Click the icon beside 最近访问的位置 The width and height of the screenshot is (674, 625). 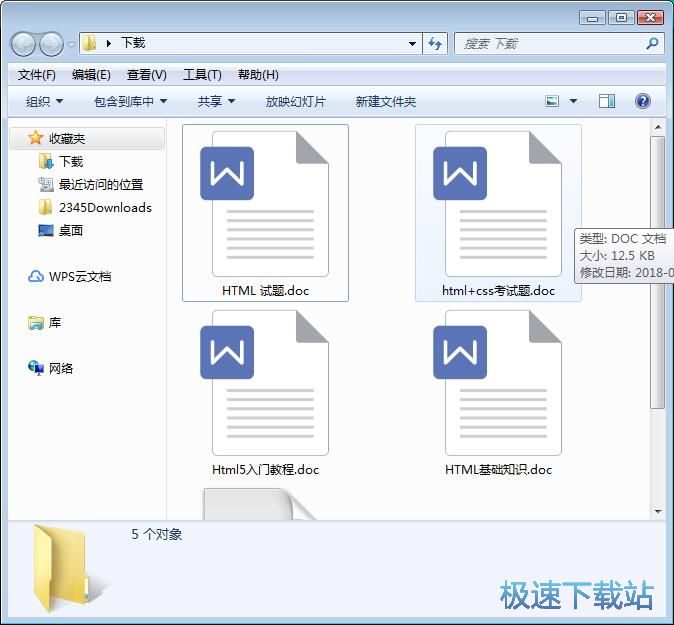[x=46, y=184]
